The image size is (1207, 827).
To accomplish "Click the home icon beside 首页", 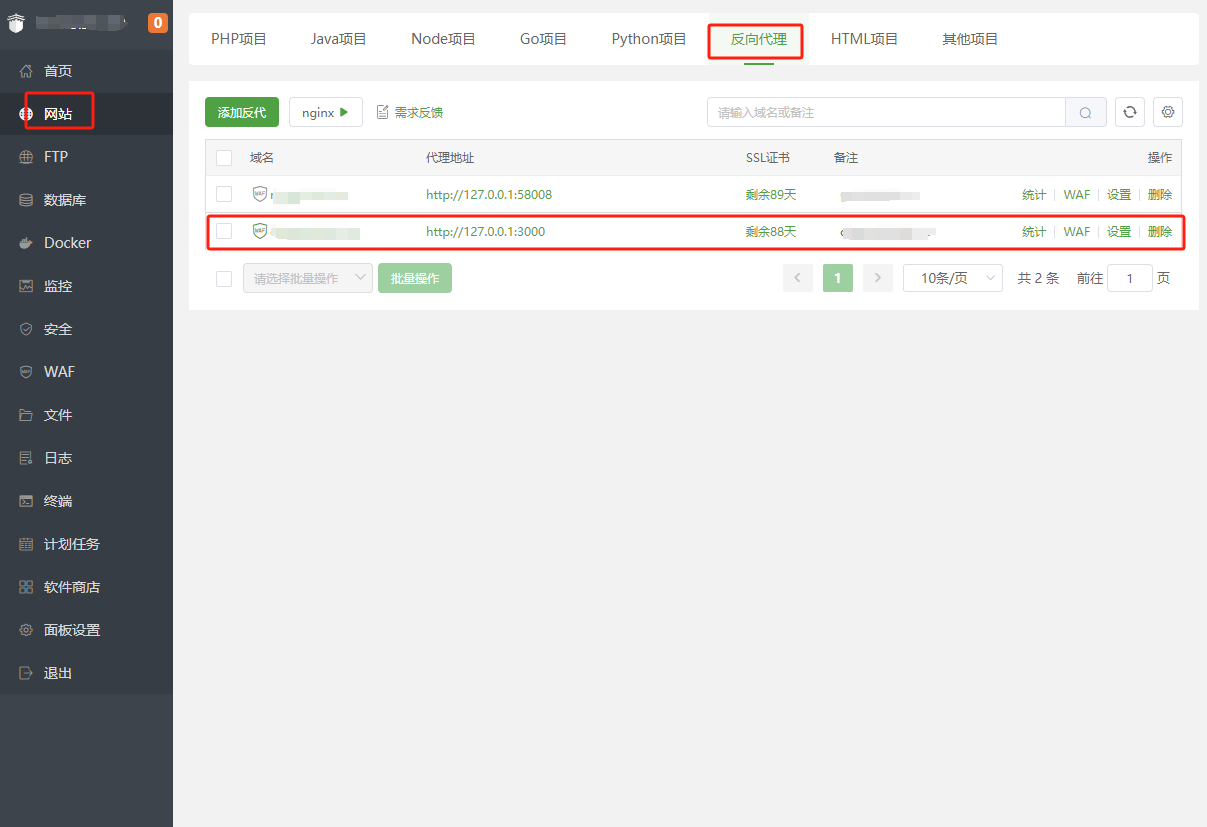I will pos(26,71).
